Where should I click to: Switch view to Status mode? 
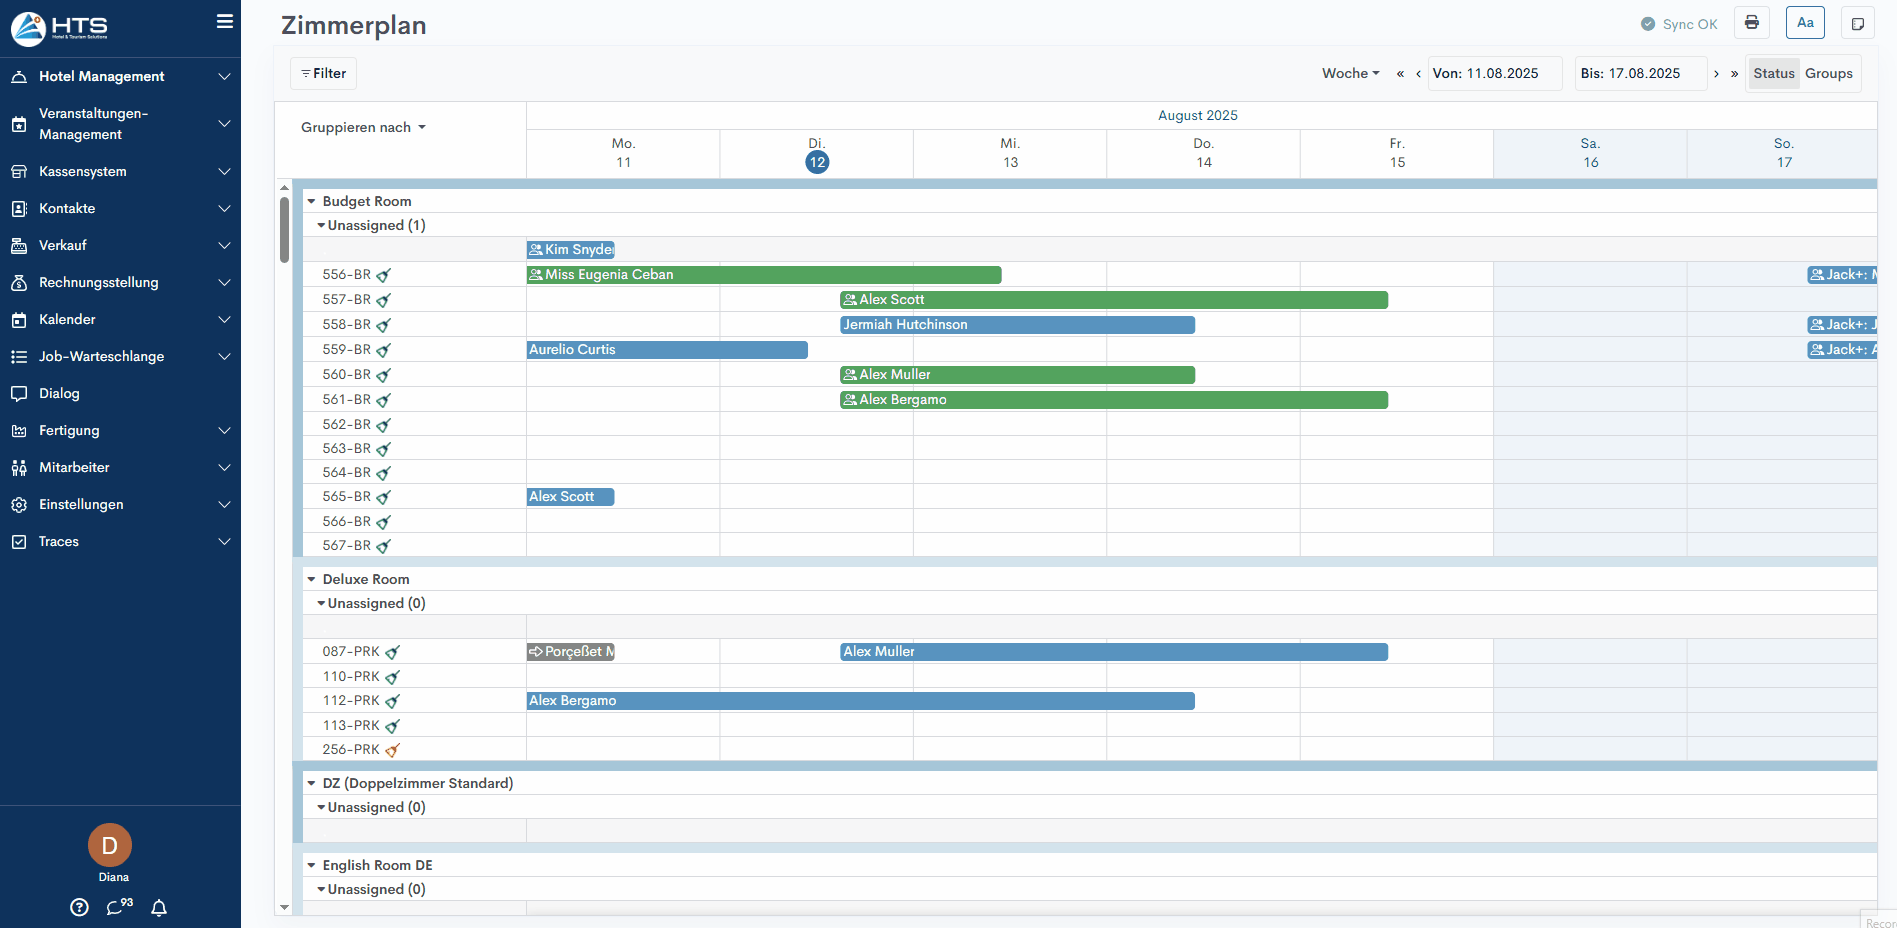pyautogui.click(x=1773, y=74)
